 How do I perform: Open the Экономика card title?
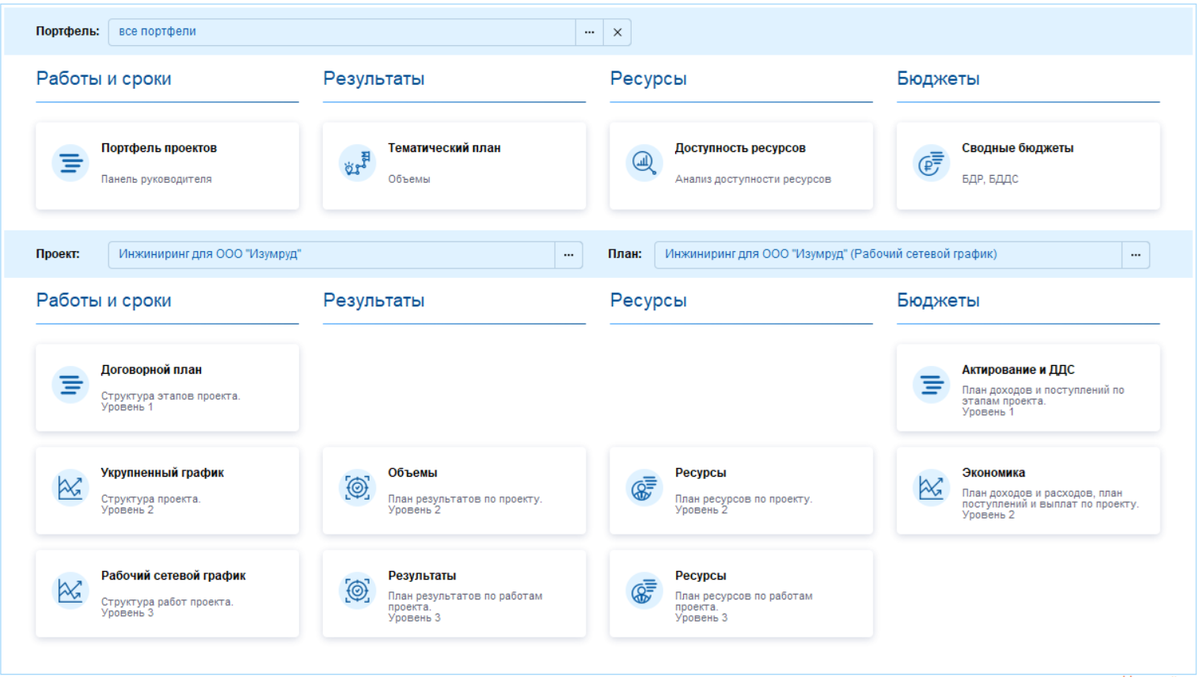993,473
